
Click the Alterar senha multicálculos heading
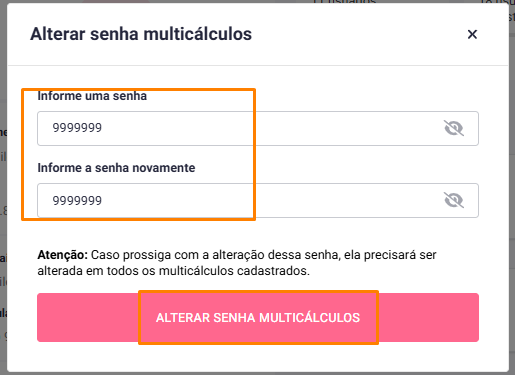pos(141,34)
